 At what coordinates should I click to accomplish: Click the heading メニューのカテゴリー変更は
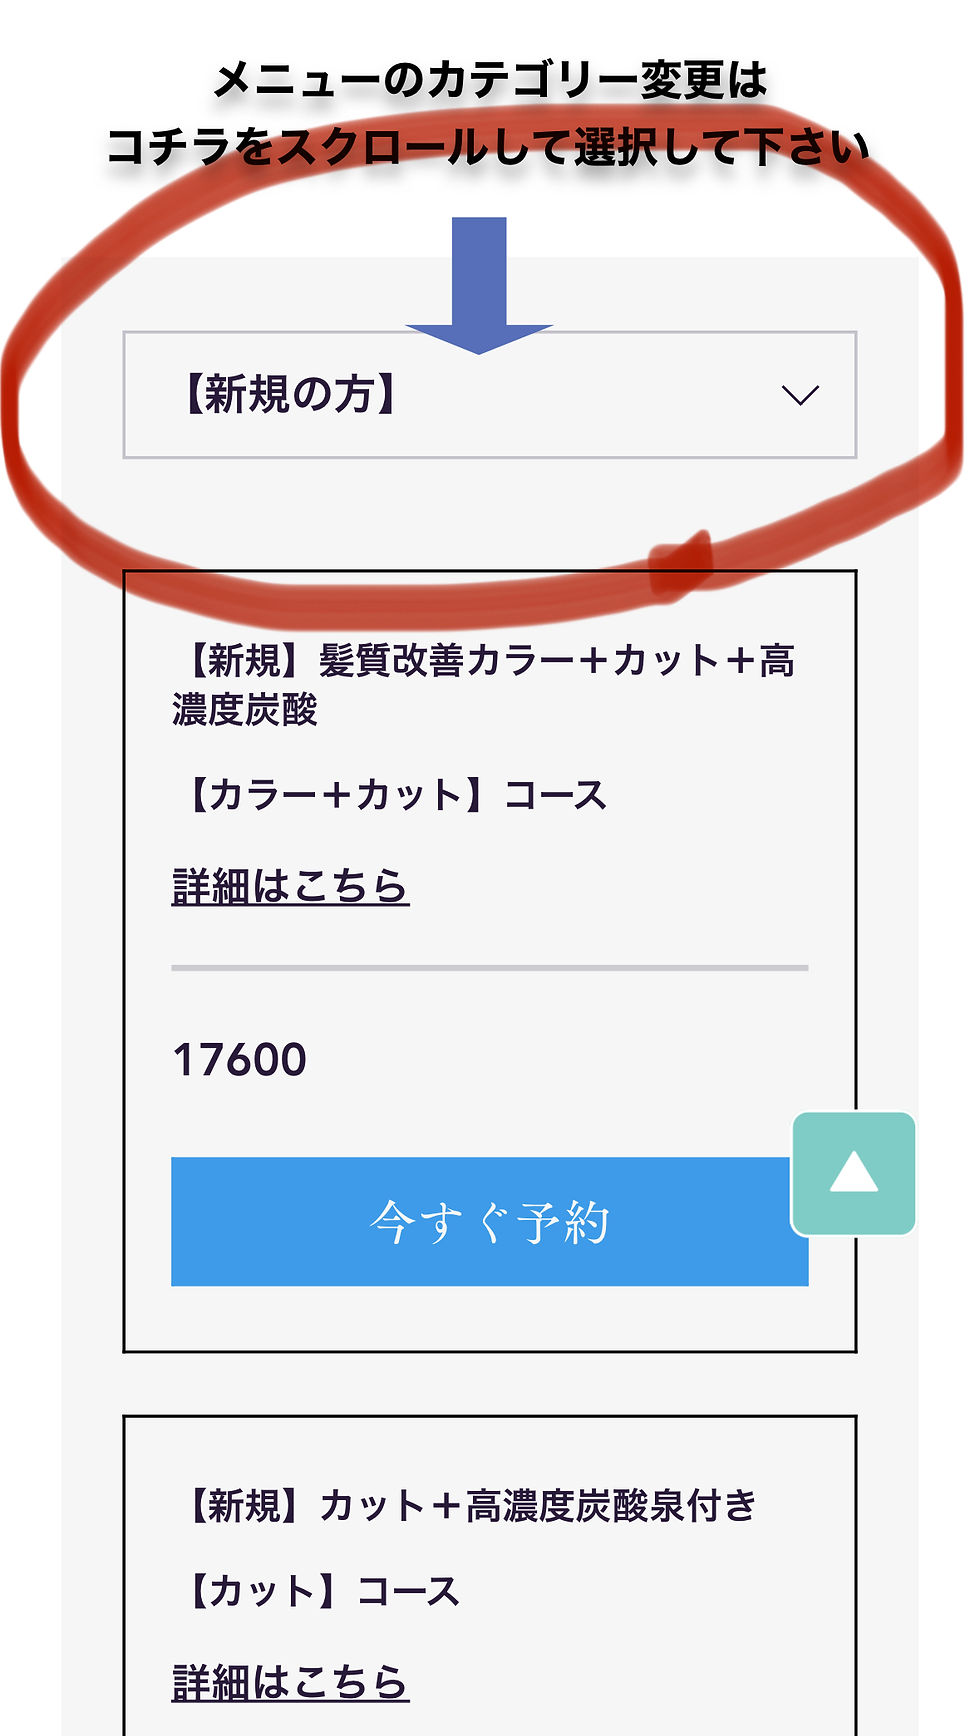pos(490,80)
